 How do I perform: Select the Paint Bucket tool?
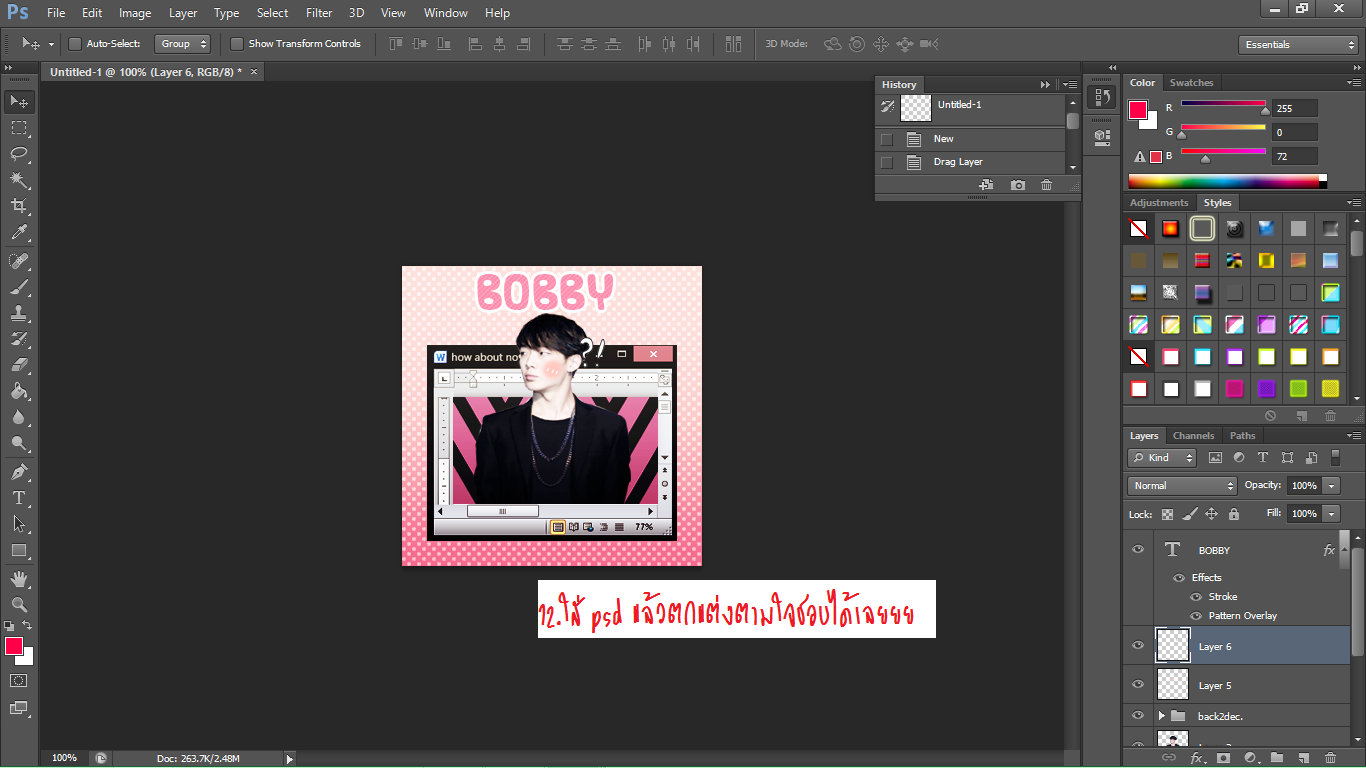[x=19, y=391]
